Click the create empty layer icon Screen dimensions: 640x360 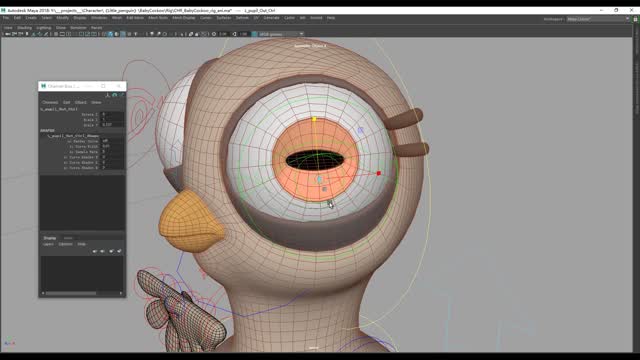click(x=111, y=251)
